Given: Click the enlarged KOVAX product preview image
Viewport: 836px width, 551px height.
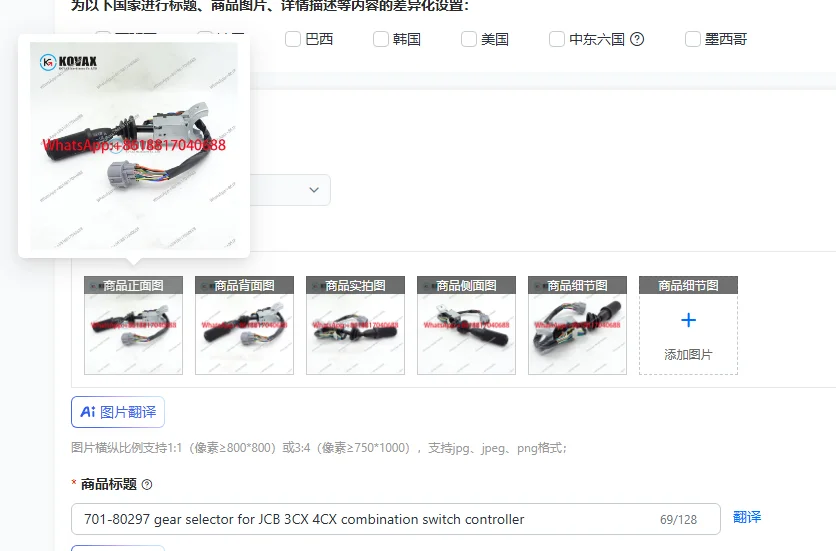Looking at the screenshot, I should pyautogui.click(x=134, y=146).
